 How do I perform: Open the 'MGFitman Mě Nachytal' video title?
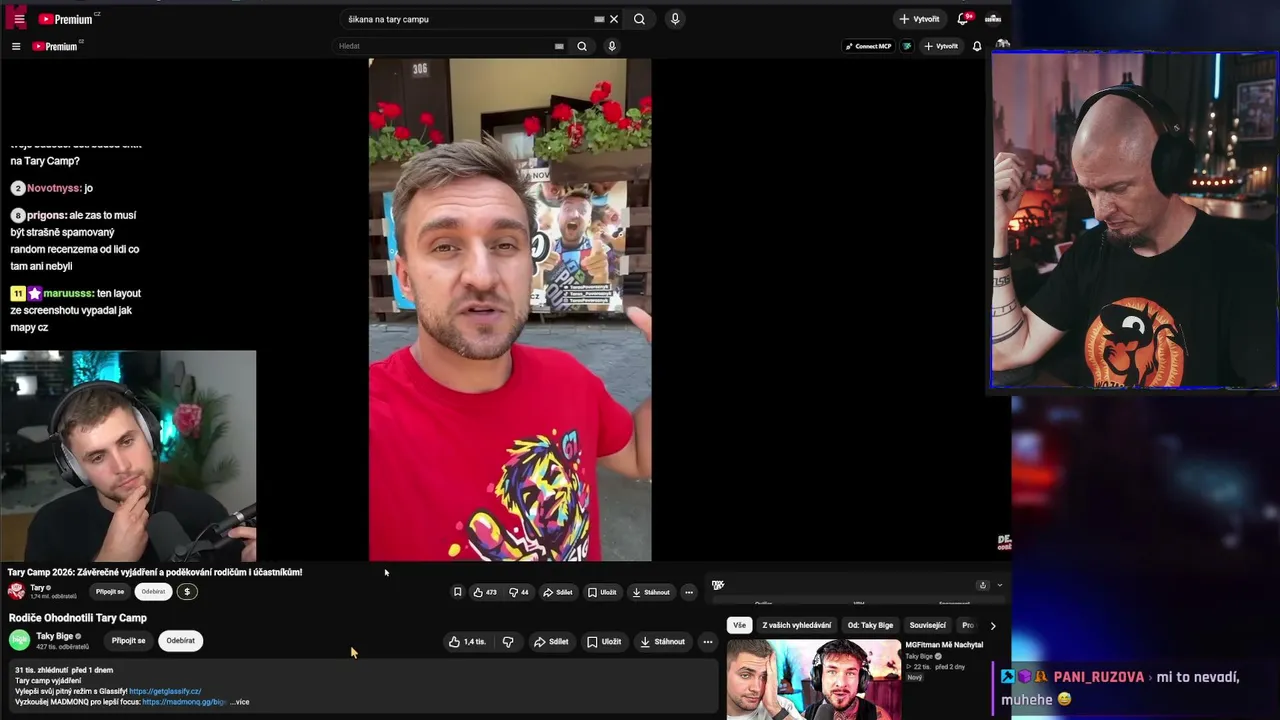pos(944,645)
